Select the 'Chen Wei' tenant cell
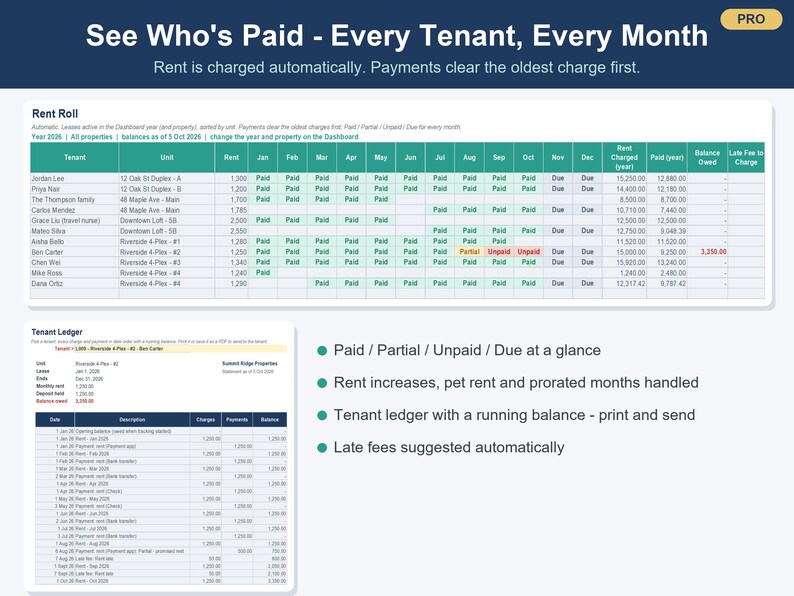Viewport: 794px width, 596px height. (74, 262)
